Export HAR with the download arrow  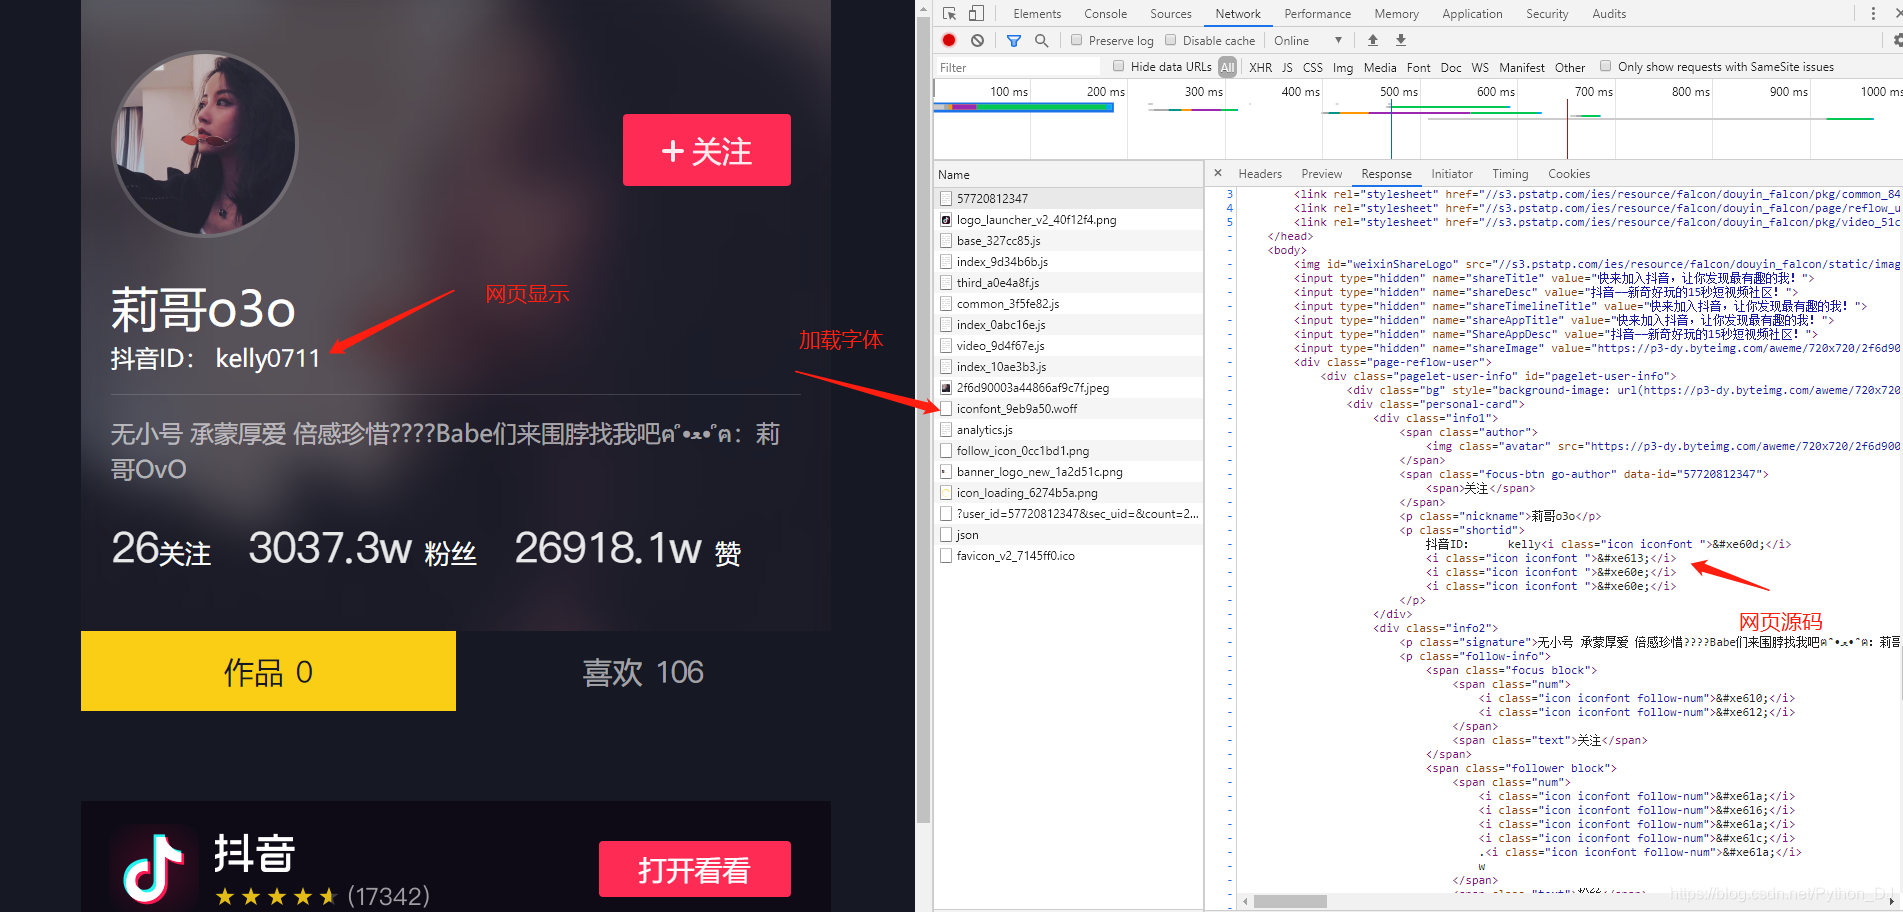coord(1401,40)
